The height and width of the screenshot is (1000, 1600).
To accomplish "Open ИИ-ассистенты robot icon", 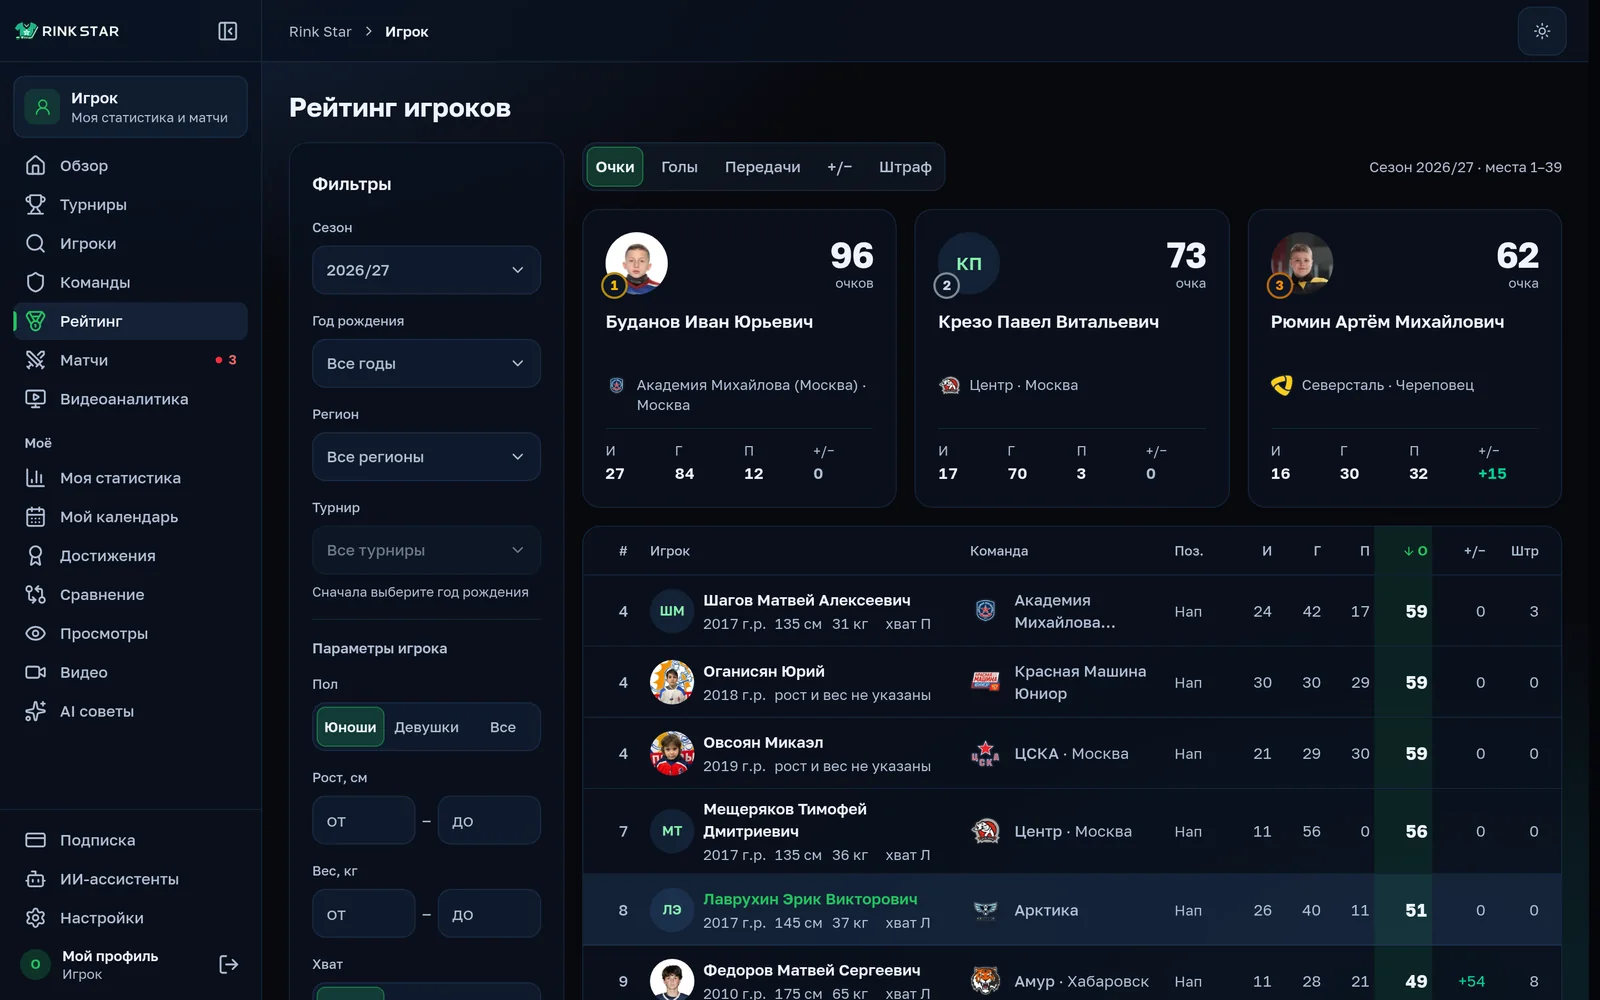I will coord(35,879).
